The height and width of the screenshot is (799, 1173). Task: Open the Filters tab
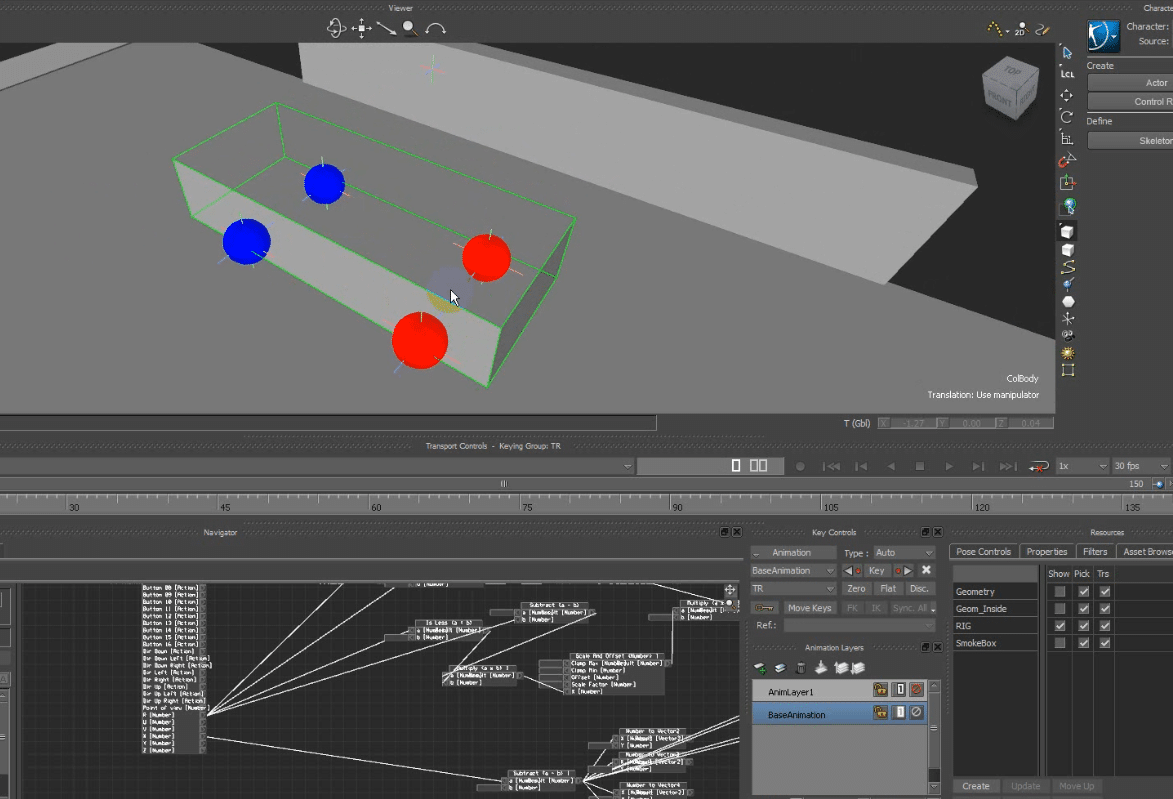point(1095,552)
